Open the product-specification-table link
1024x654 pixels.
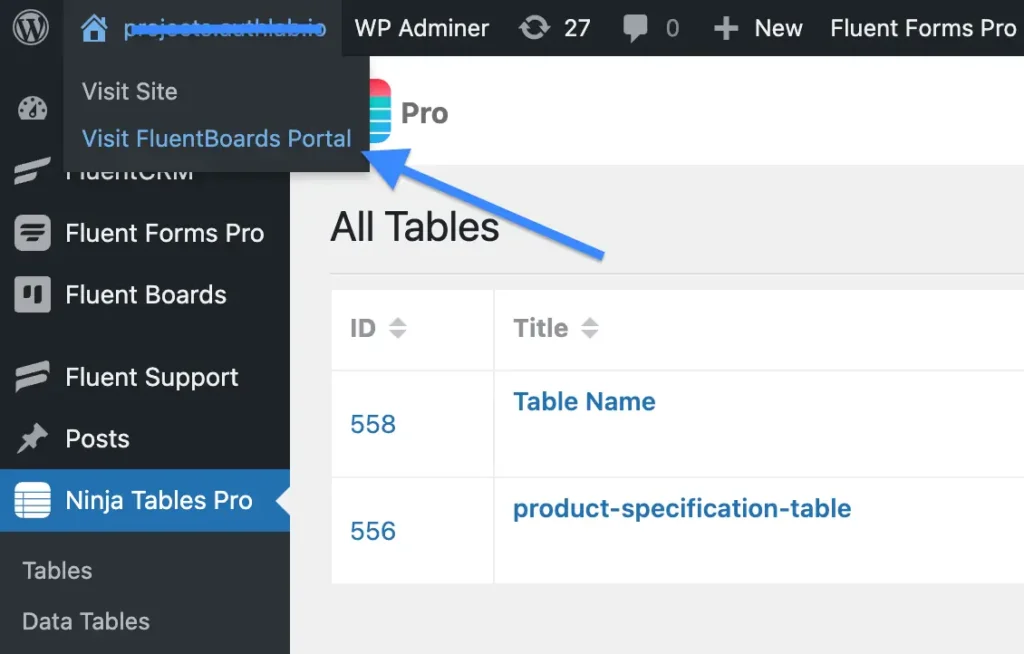point(681,508)
